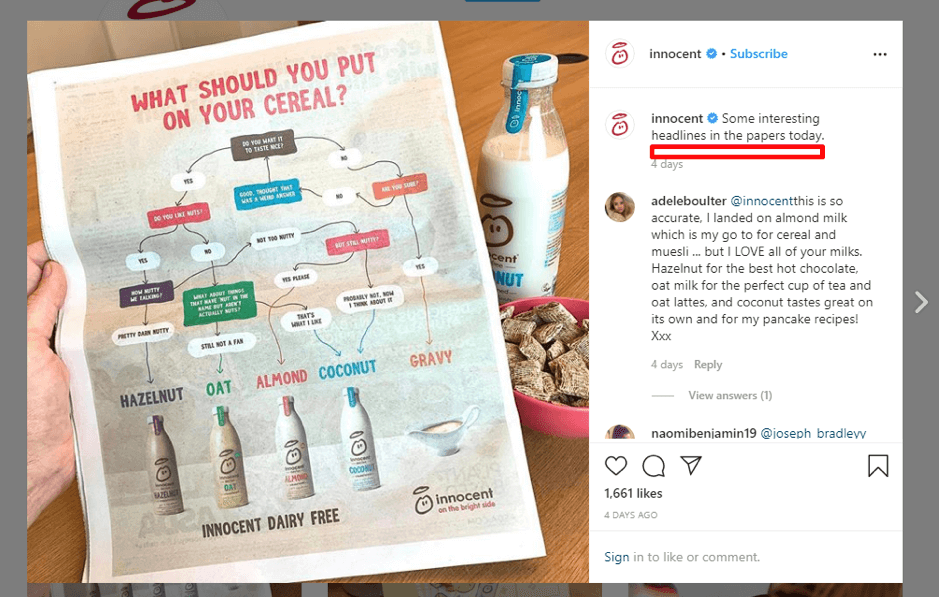Image resolution: width=939 pixels, height=597 pixels.
Task: Click the Sign in link
Action: coord(617,557)
